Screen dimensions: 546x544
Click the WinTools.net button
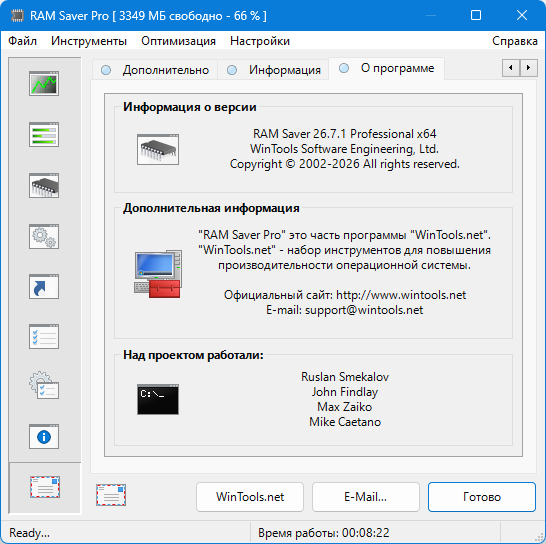(x=250, y=497)
